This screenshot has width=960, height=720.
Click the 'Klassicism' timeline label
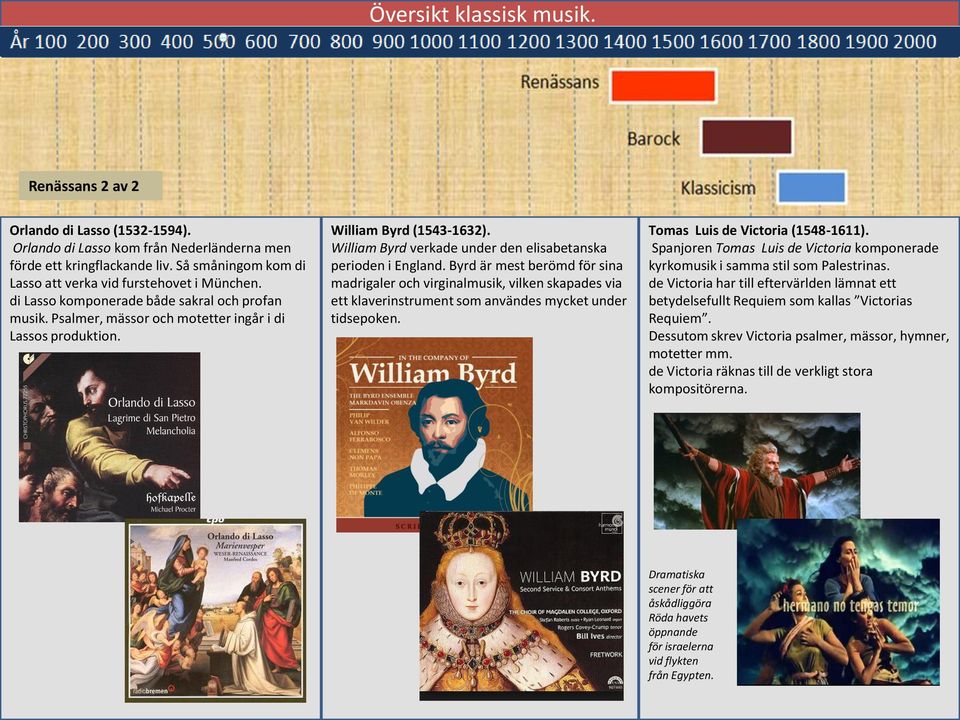(718, 188)
